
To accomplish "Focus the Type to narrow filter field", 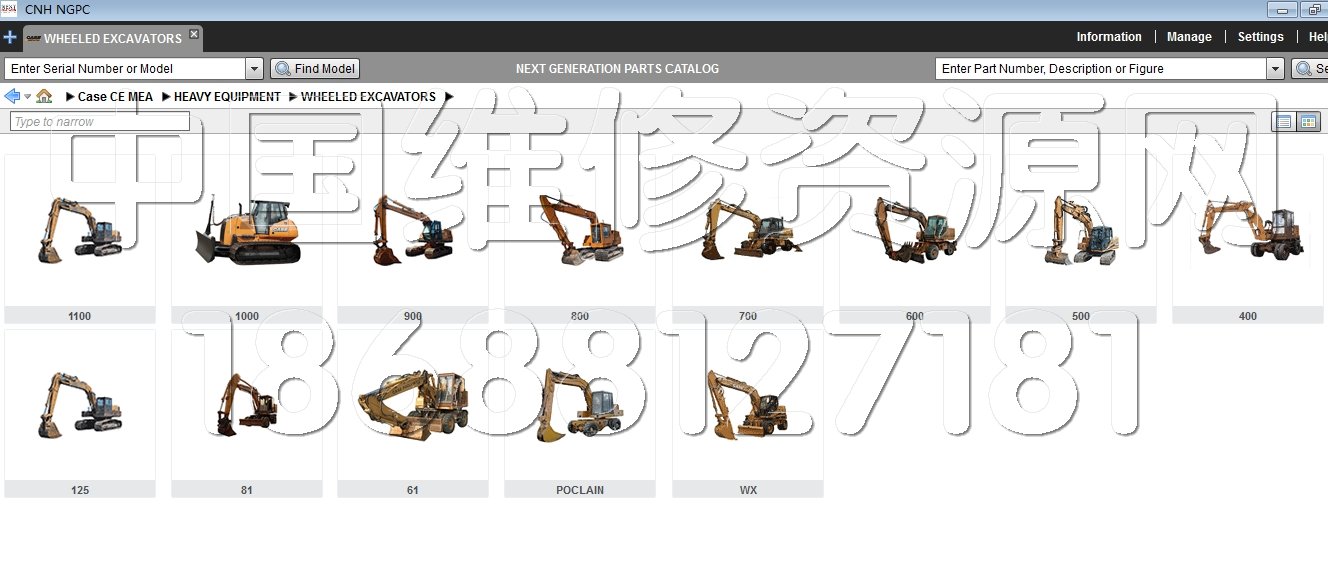I will coord(99,122).
